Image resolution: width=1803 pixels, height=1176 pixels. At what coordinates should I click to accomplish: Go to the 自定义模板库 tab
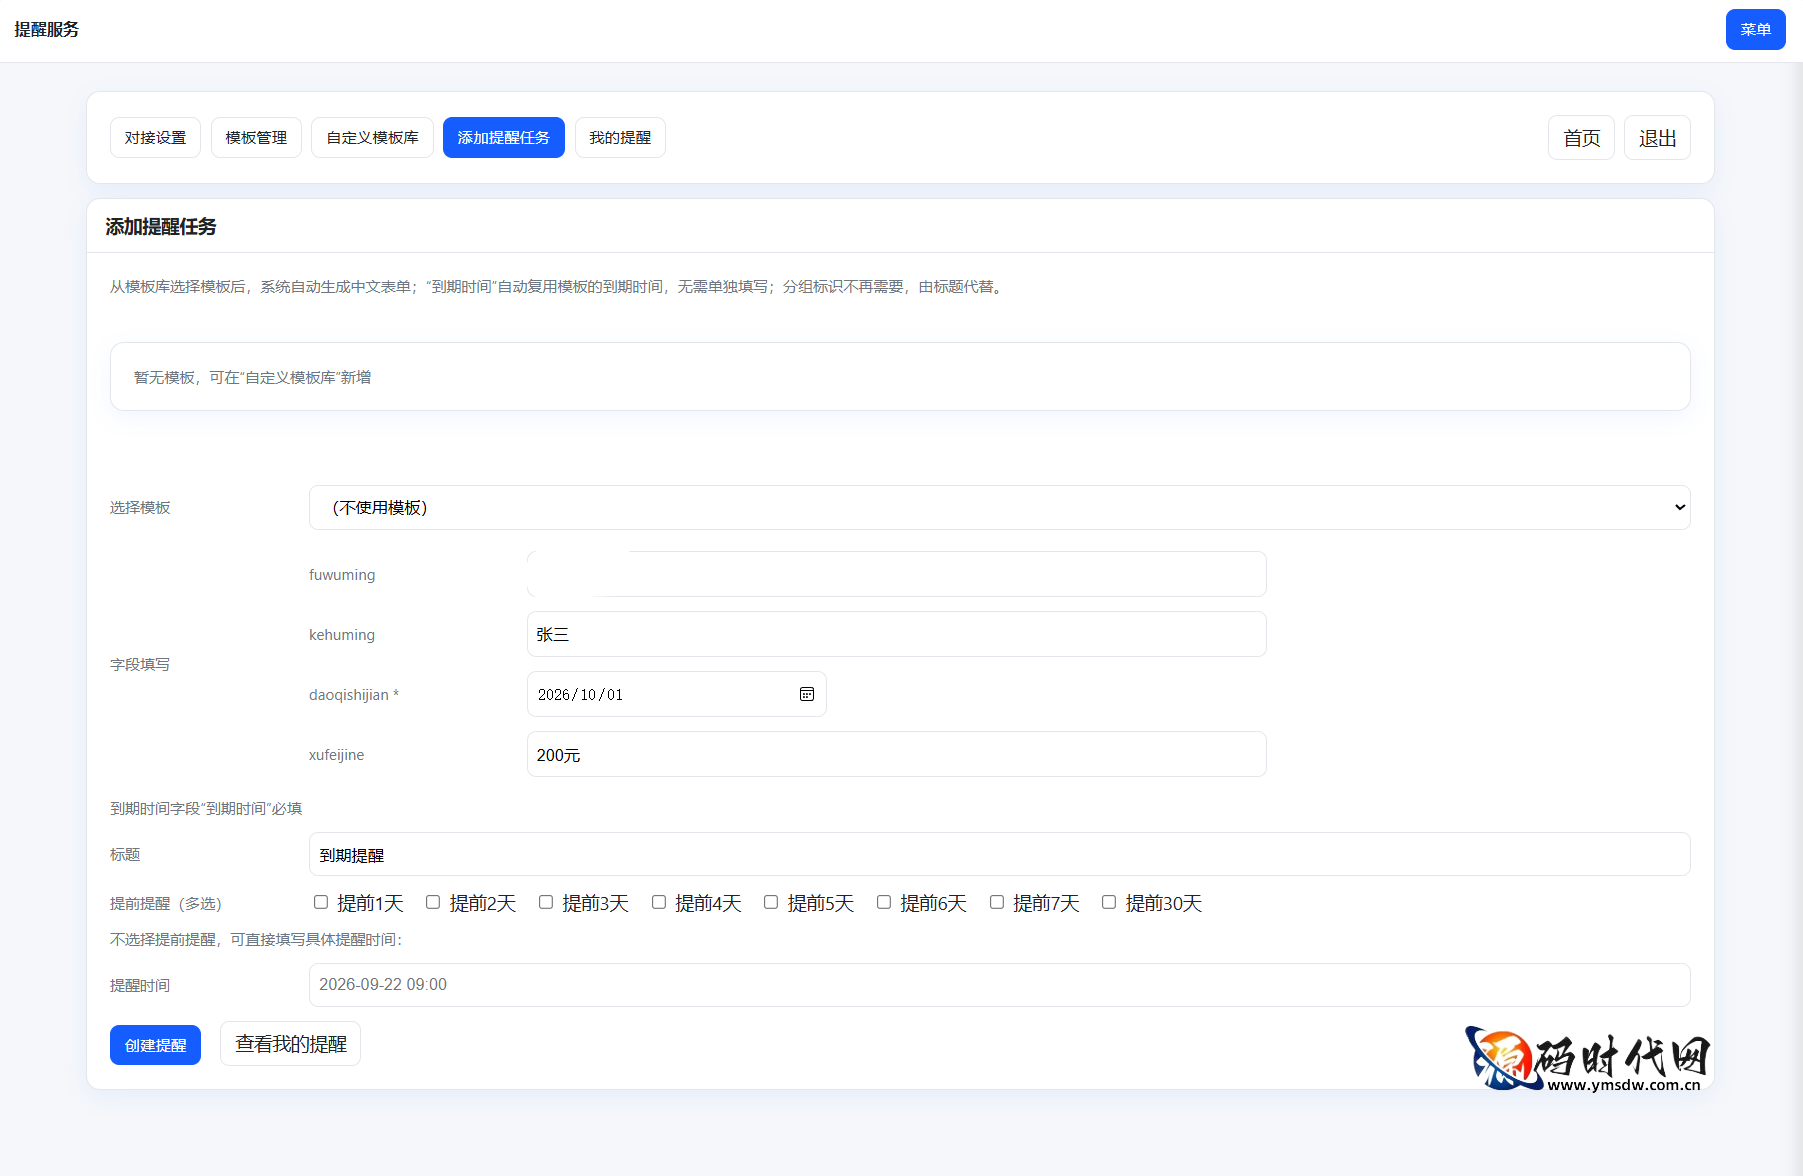click(372, 138)
